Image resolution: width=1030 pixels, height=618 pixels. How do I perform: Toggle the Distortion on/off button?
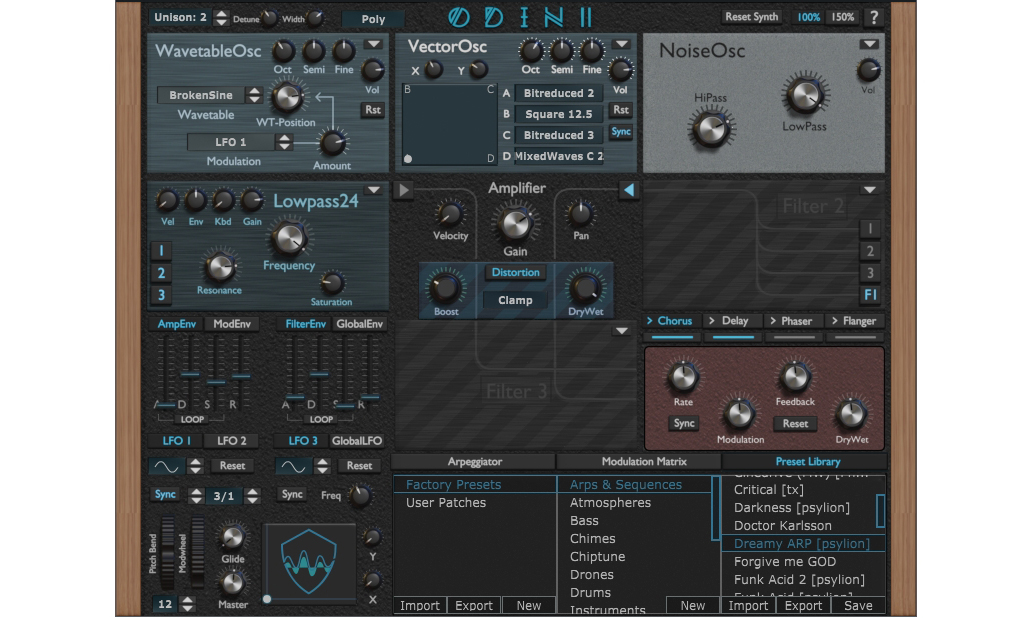point(516,272)
